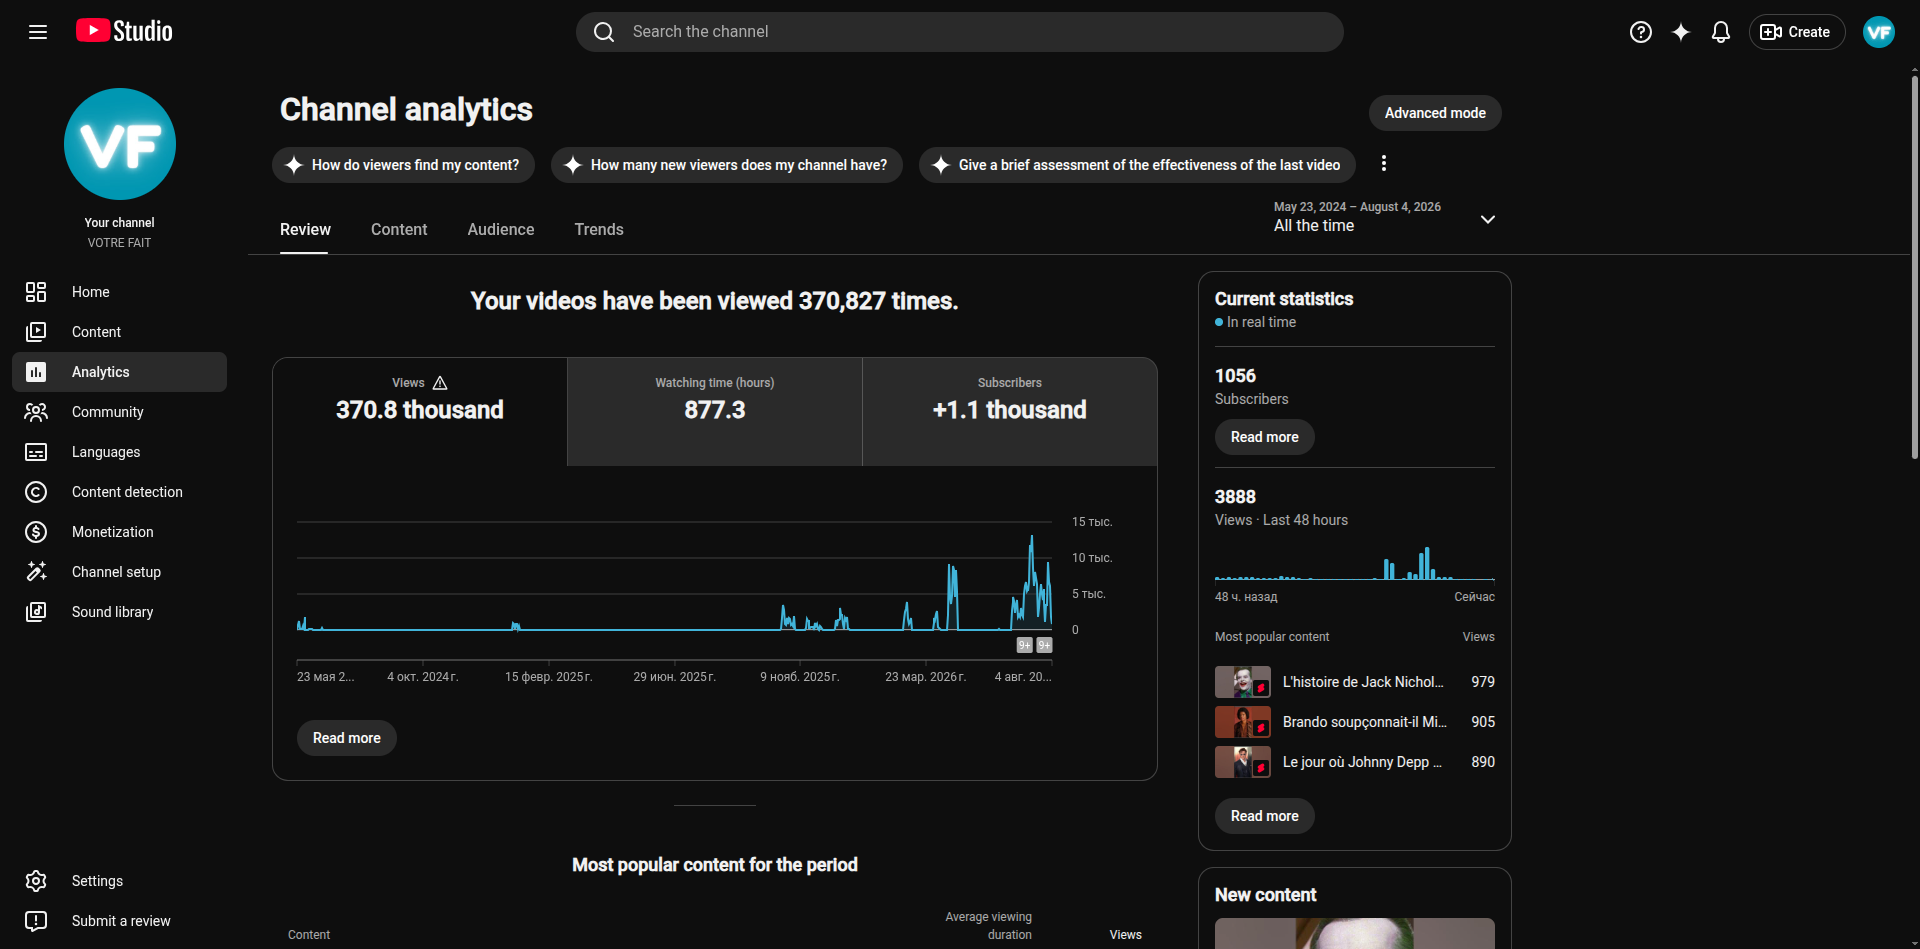Viewport: 1920px width, 949px height.
Task: Open Advanced mode
Action: pos(1435,113)
